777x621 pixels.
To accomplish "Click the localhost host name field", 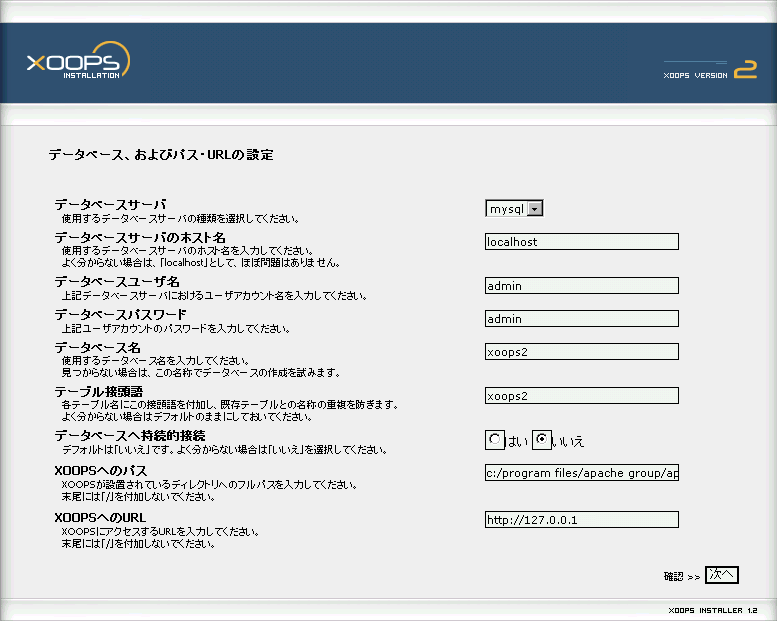I will coord(581,241).
